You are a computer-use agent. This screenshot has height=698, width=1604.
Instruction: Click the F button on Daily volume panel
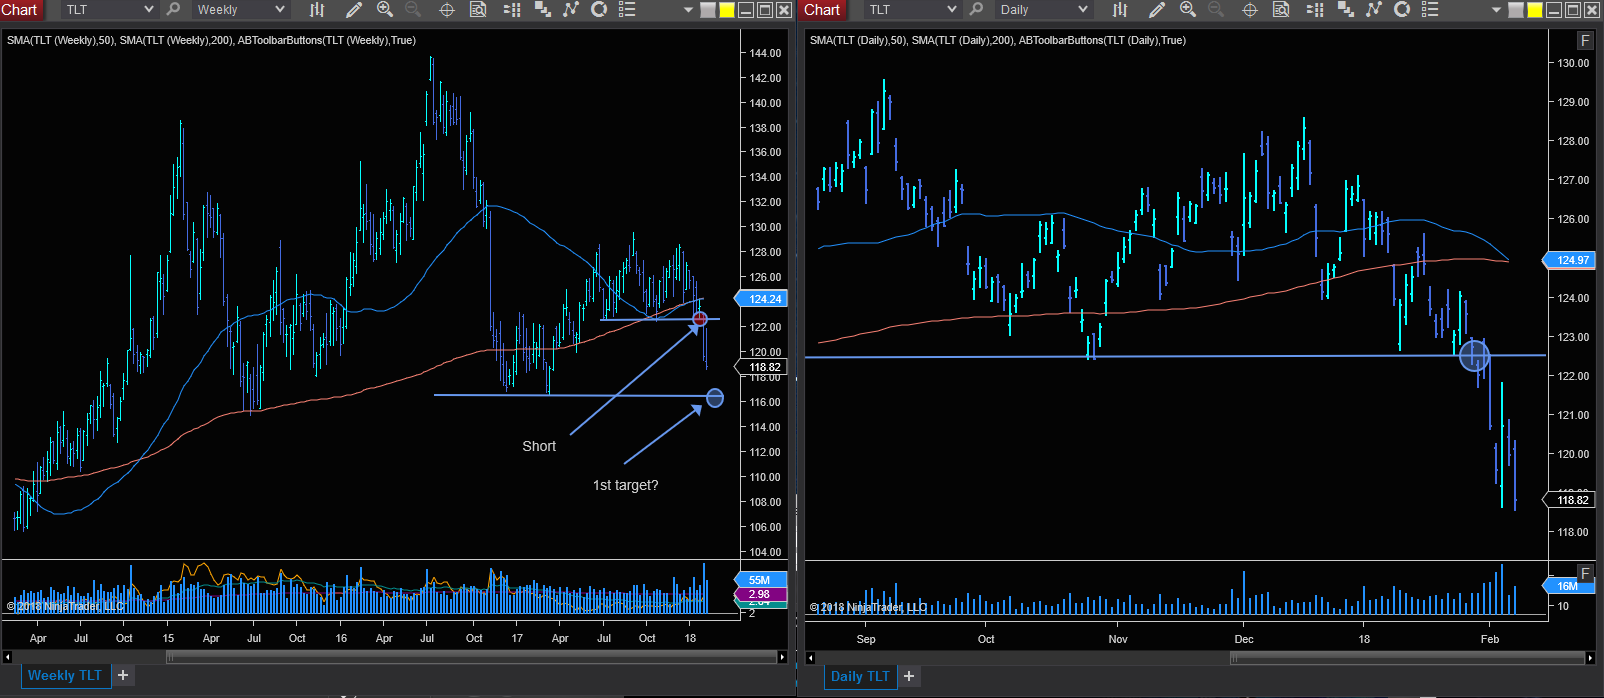[1585, 574]
